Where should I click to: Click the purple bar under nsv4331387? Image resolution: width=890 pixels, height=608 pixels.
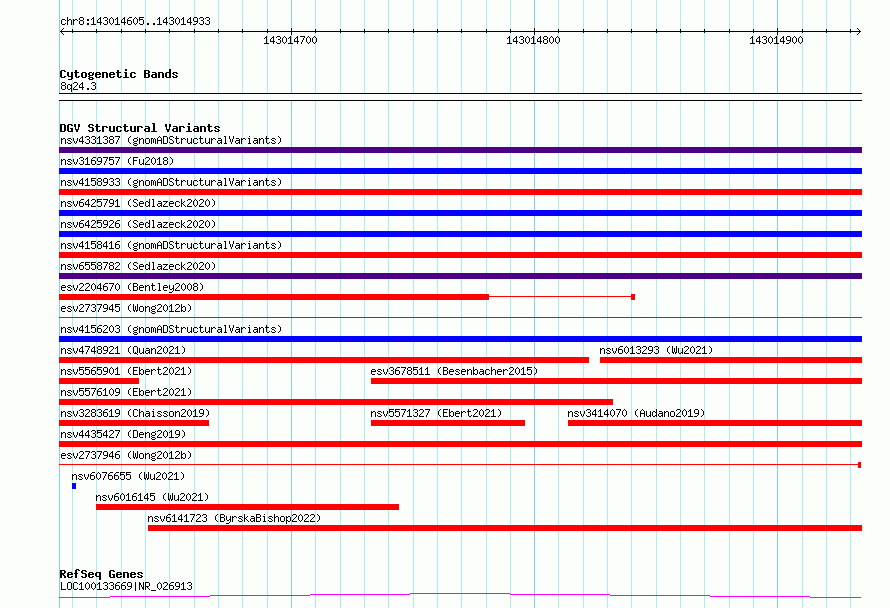click(x=460, y=150)
